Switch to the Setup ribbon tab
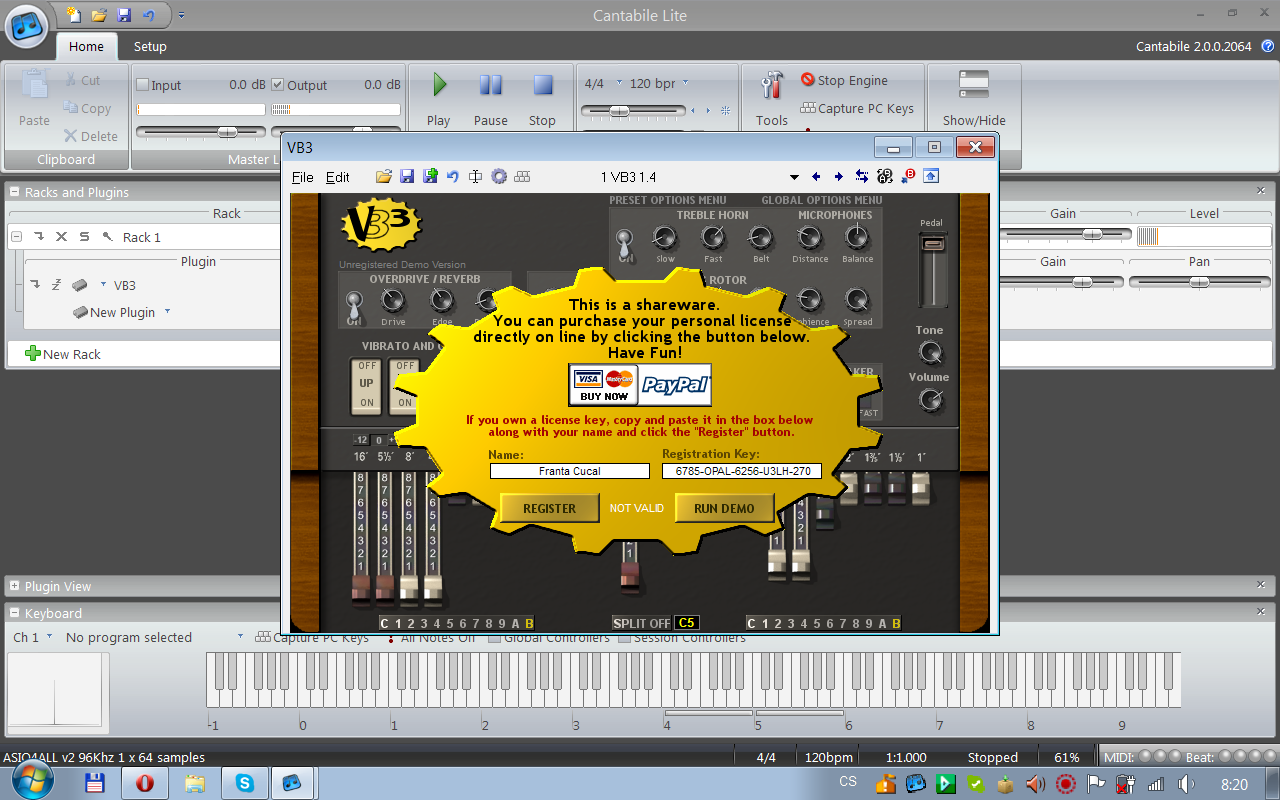This screenshot has width=1280, height=800. coord(150,46)
